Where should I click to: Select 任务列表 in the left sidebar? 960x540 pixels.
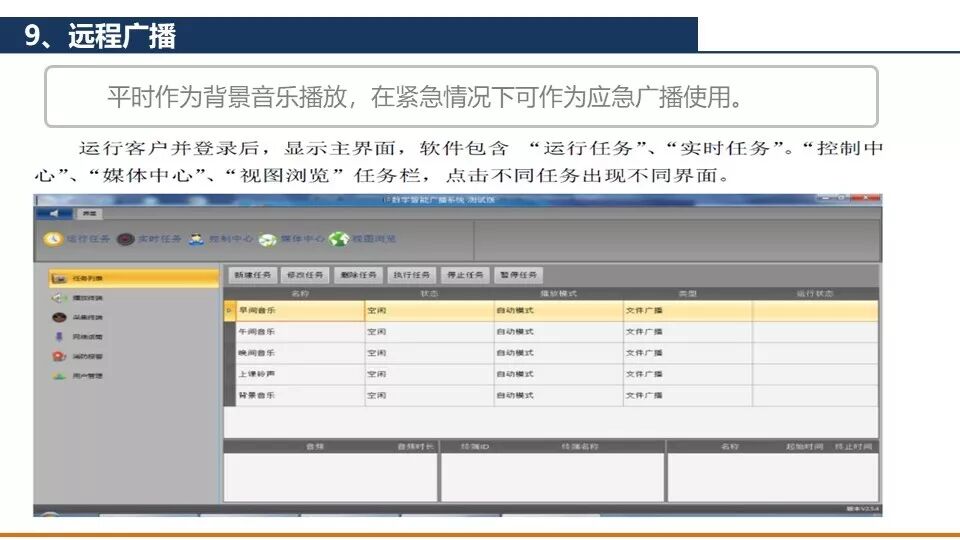[x=133, y=279]
